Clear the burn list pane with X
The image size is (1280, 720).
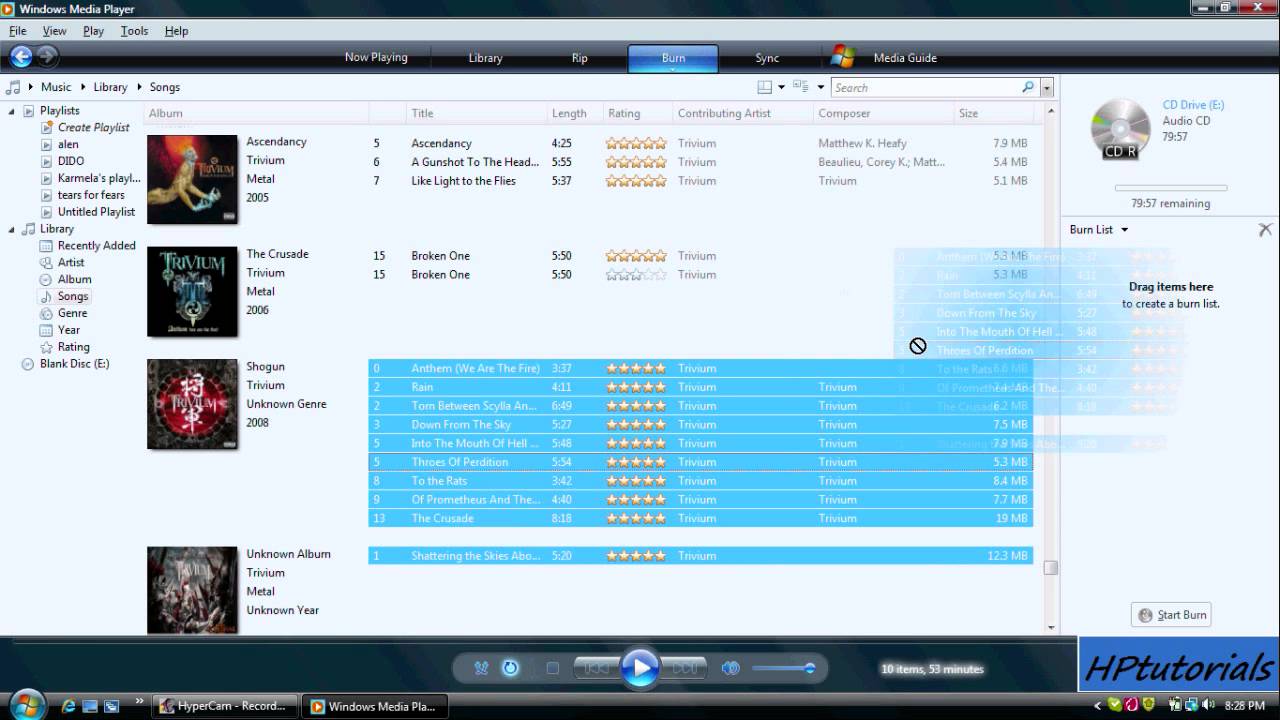coord(1265,229)
